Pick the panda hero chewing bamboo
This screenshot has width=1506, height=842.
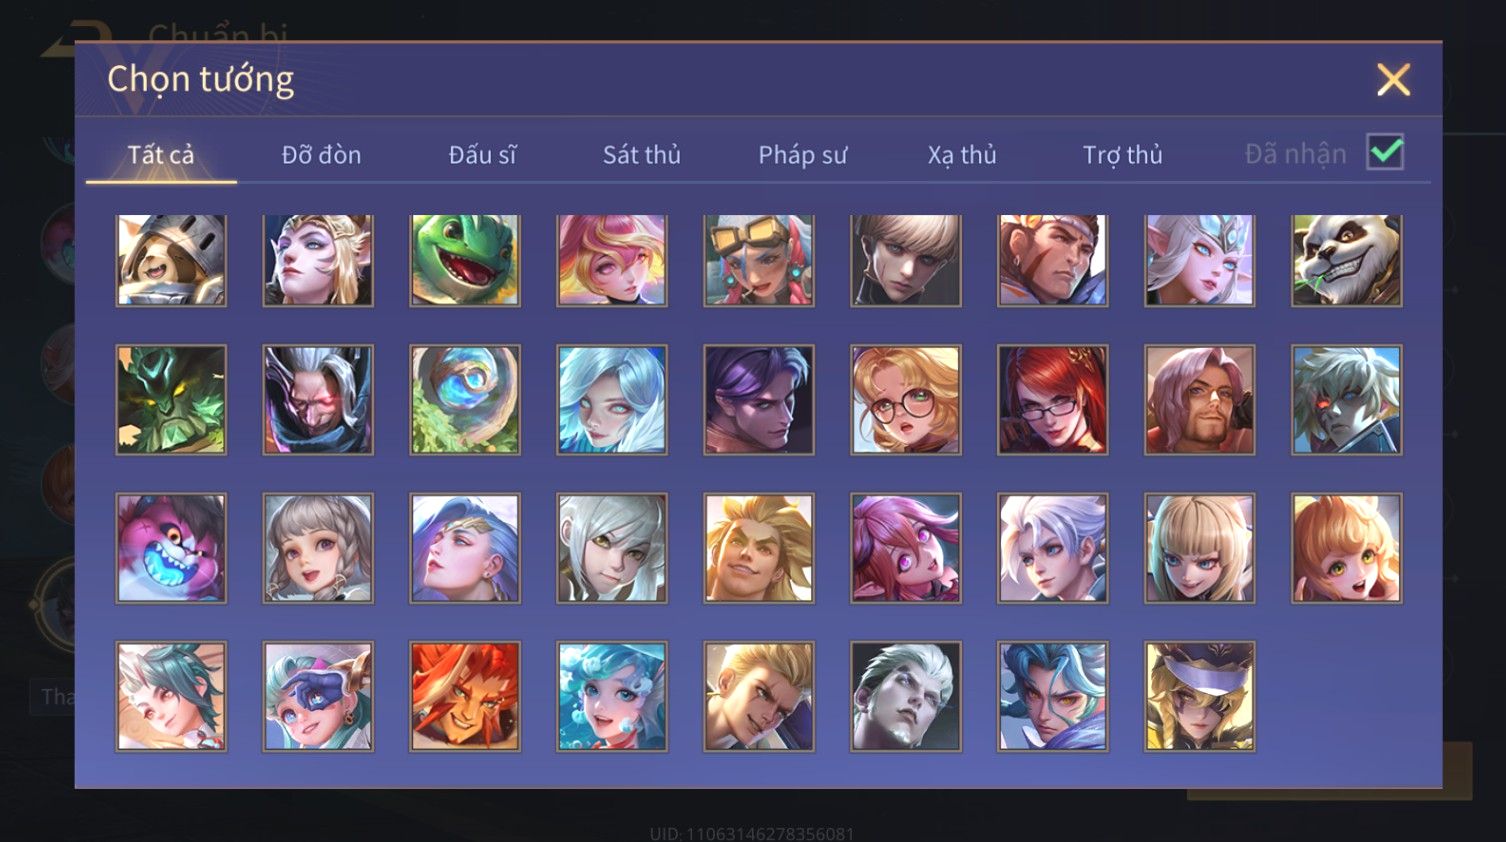pos(1346,260)
